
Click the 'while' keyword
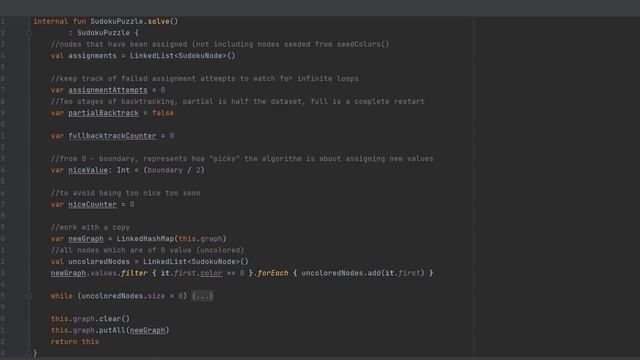click(x=62, y=296)
